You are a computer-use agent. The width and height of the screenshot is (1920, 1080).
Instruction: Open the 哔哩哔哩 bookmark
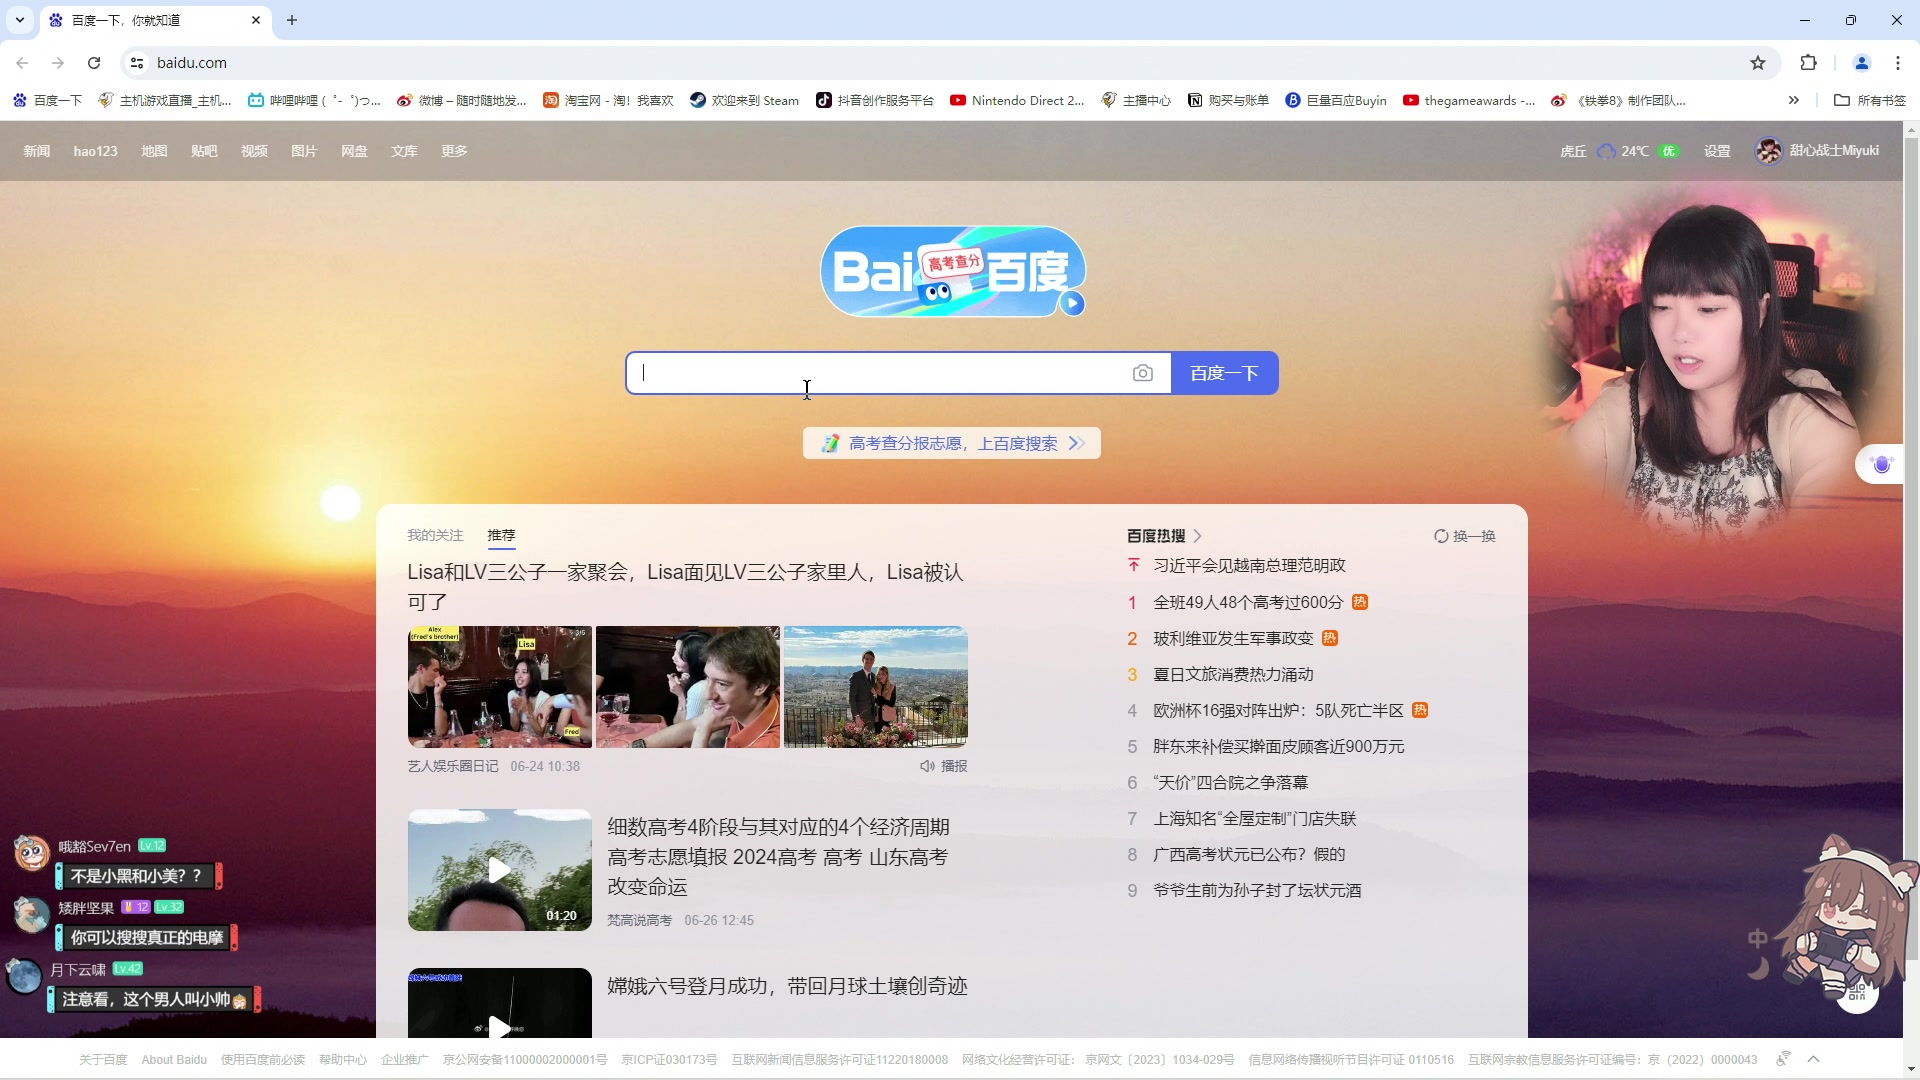tap(314, 100)
